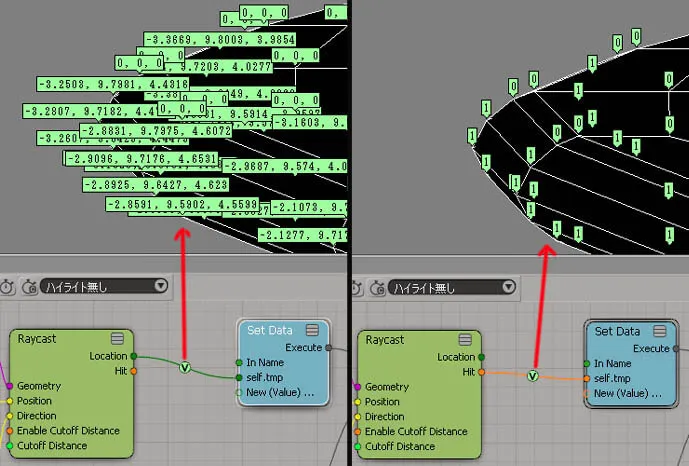Image resolution: width=689 pixels, height=466 pixels.
Task: Open right Set Data node menu icon
Action: 660,331
